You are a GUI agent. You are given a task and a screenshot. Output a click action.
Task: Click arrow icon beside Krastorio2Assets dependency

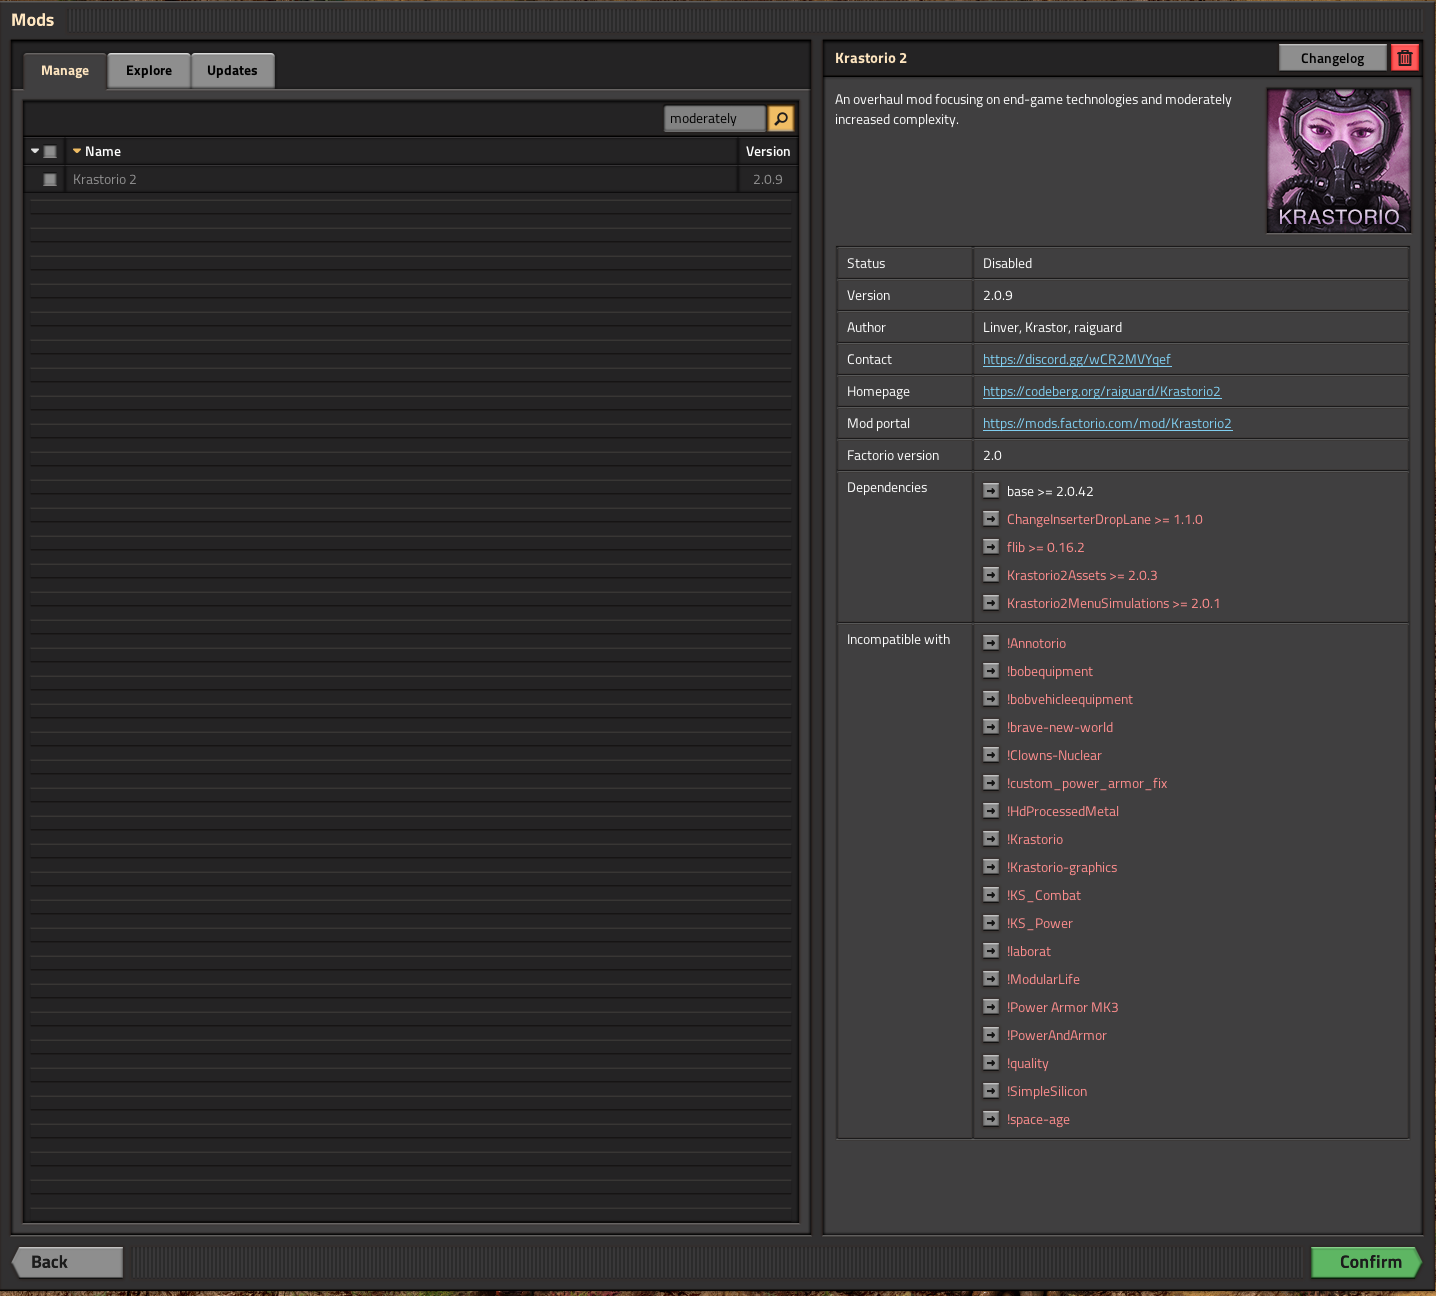tap(991, 575)
